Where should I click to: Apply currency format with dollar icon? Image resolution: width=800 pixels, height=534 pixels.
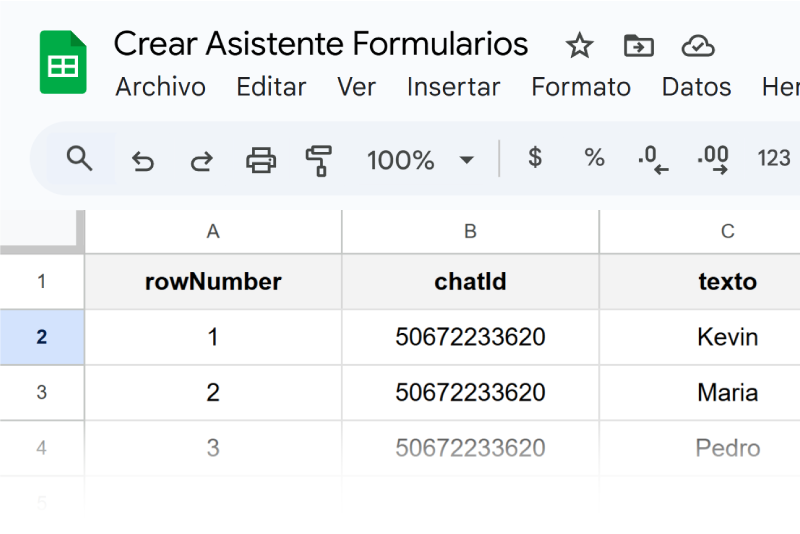(535, 158)
